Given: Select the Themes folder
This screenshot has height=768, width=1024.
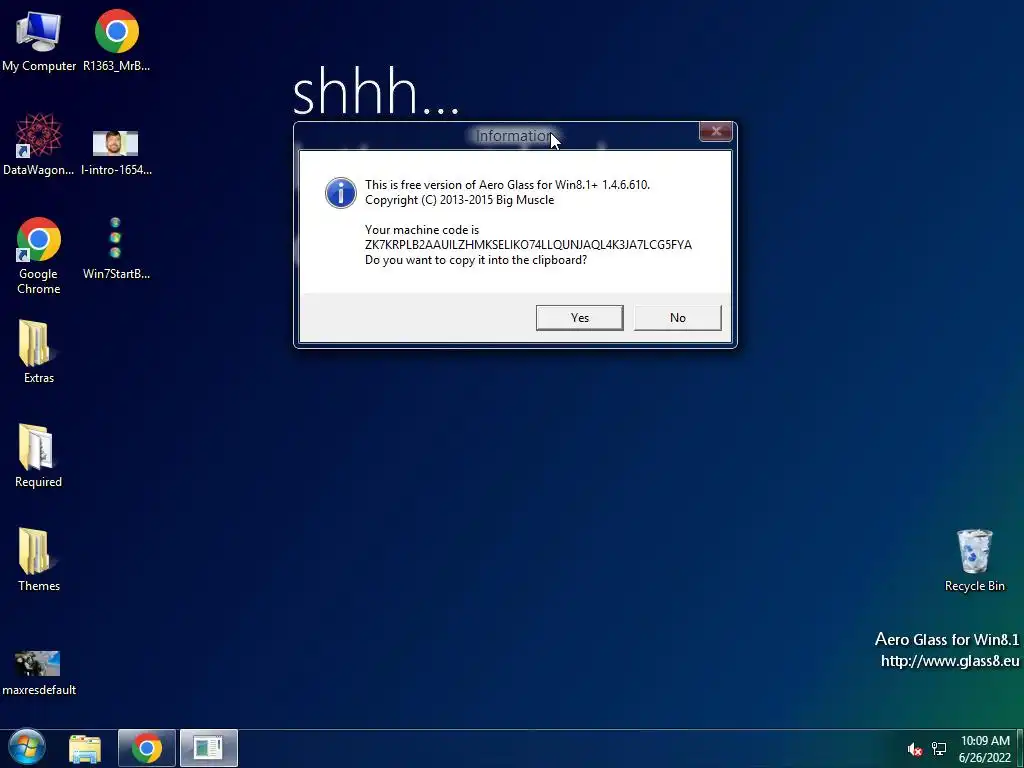Looking at the screenshot, I should [38, 560].
